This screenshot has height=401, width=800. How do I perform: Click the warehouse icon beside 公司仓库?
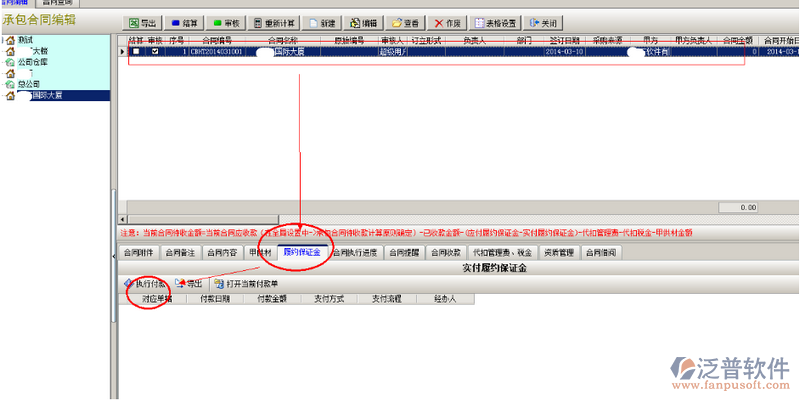point(10,62)
